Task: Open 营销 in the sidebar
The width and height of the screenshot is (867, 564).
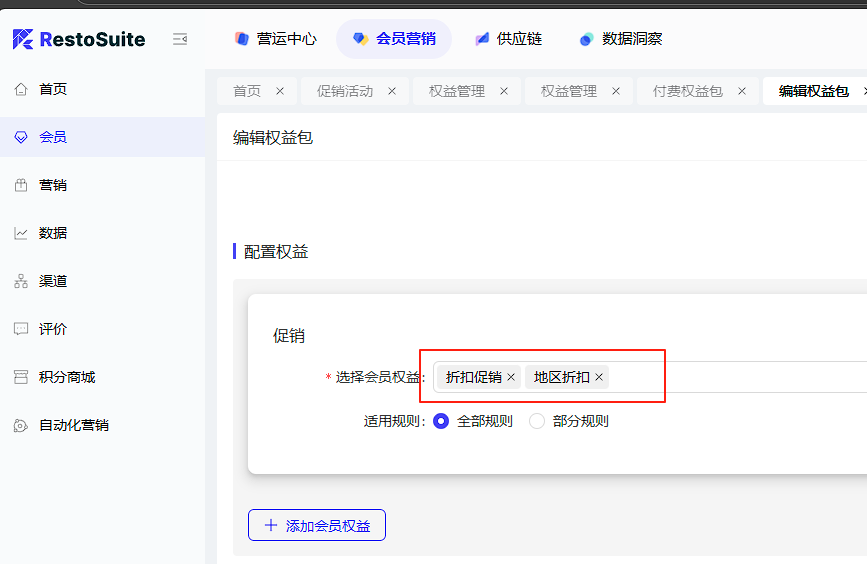Action: [102, 185]
